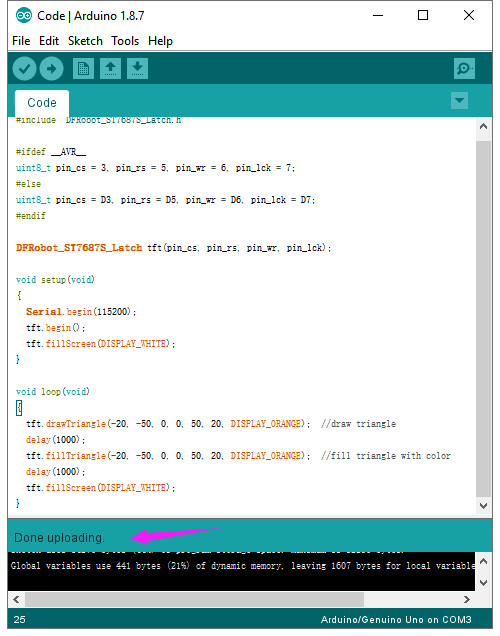Open the tab options dropdown arrow
This screenshot has width=500, height=636.
click(x=459, y=100)
